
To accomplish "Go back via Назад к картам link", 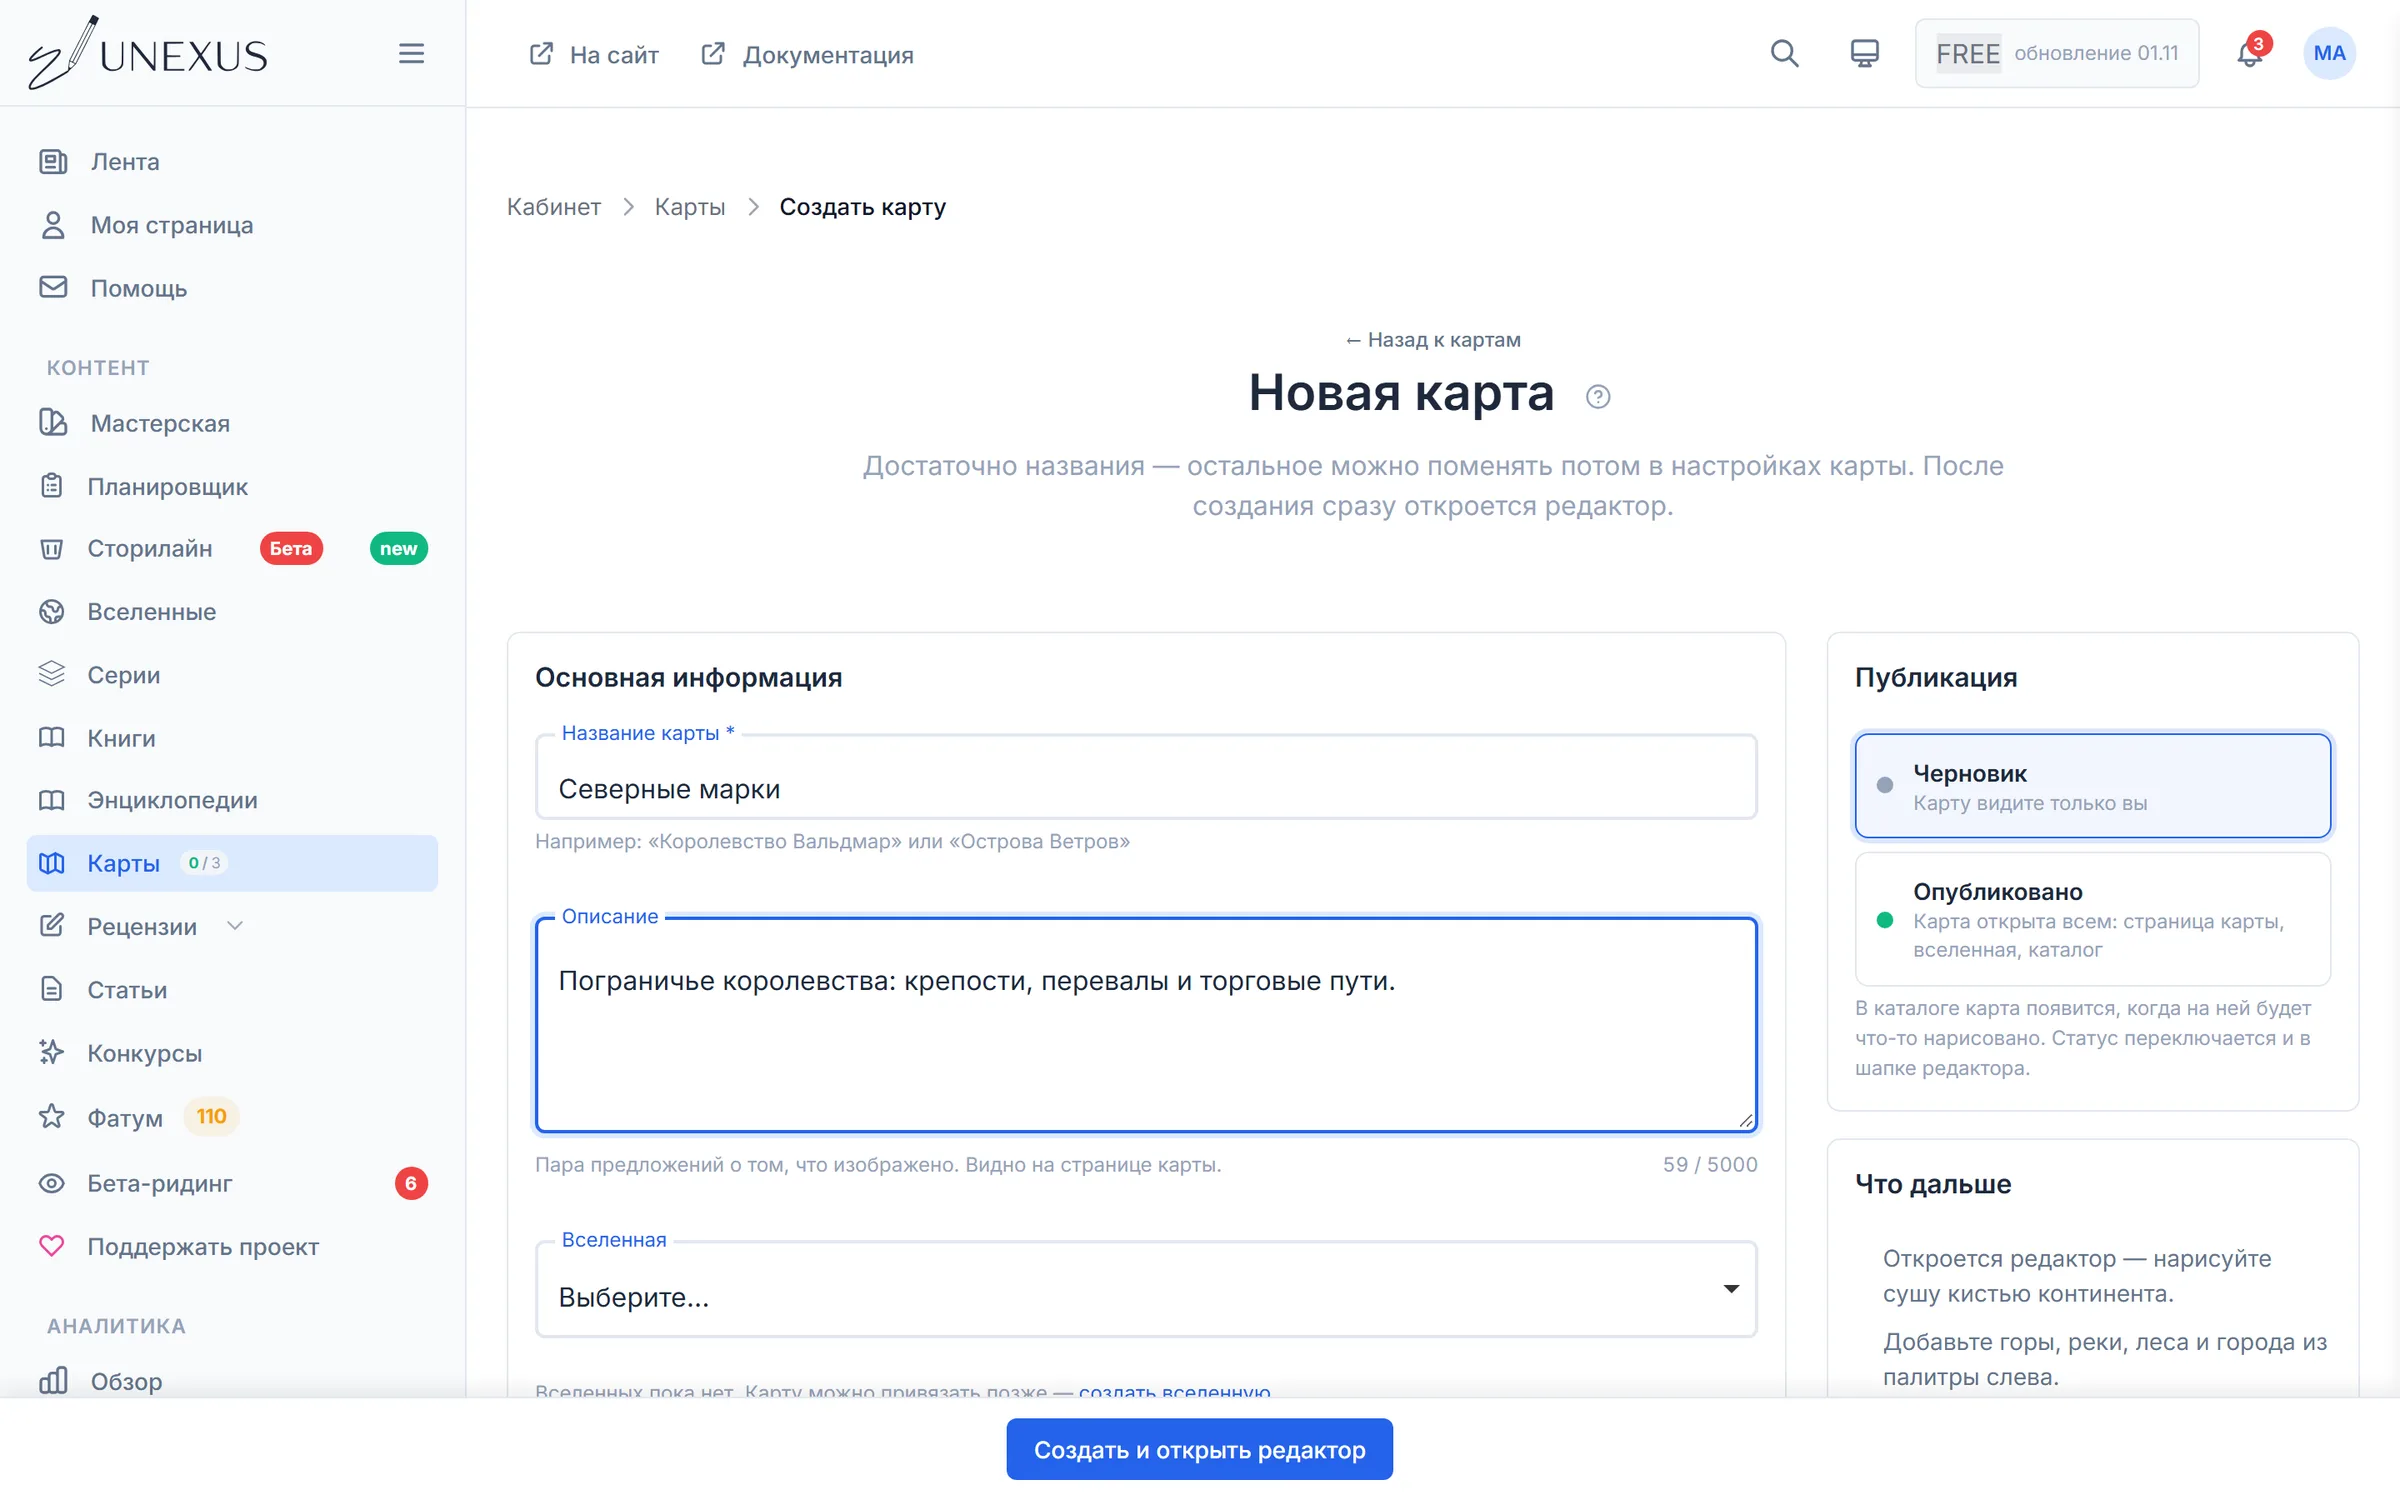I will [1432, 340].
